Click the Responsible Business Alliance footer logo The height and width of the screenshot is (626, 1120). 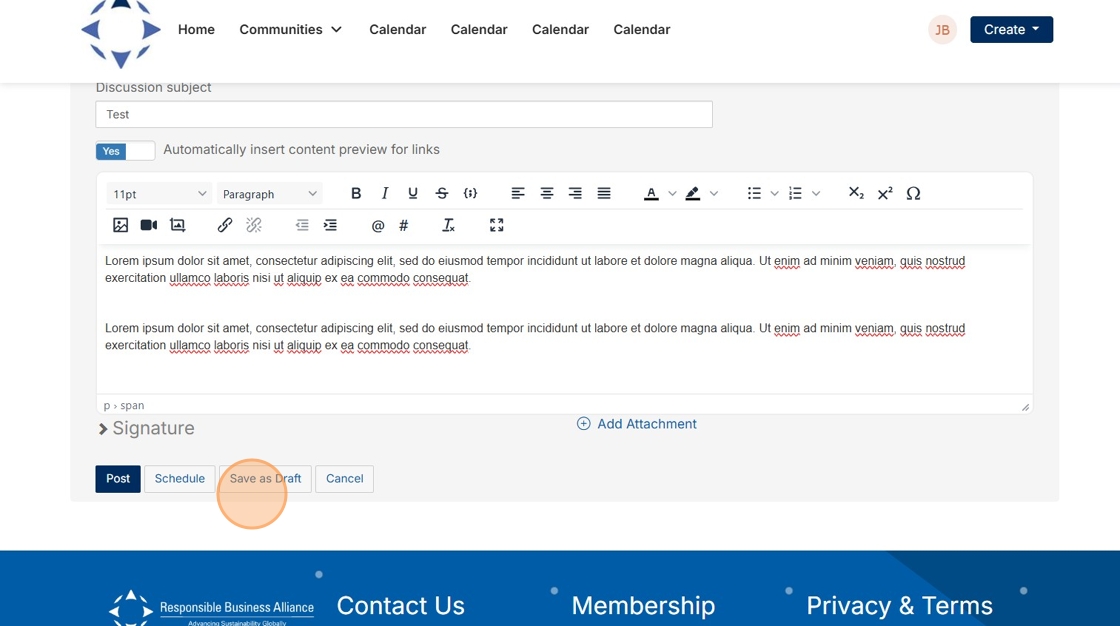[x=211, y=607]
